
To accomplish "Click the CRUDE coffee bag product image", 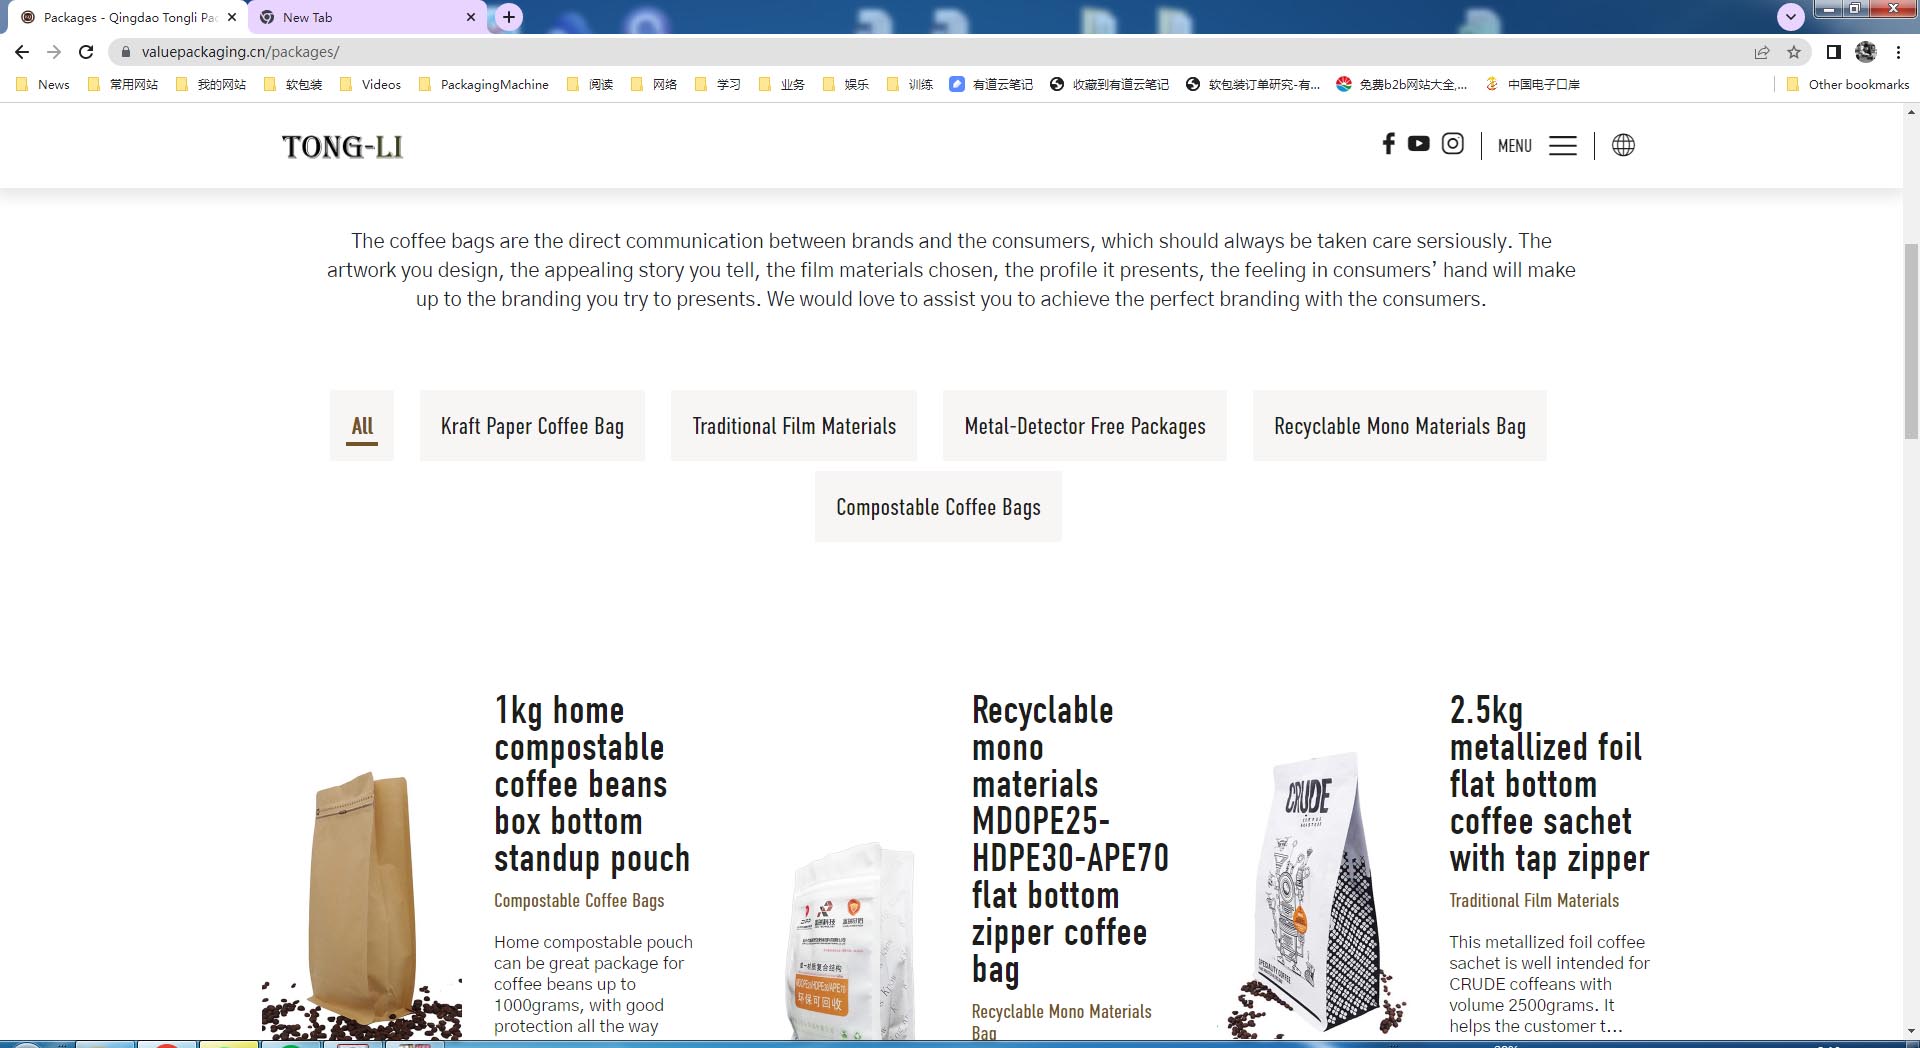I will click(x=1315, y=895).
